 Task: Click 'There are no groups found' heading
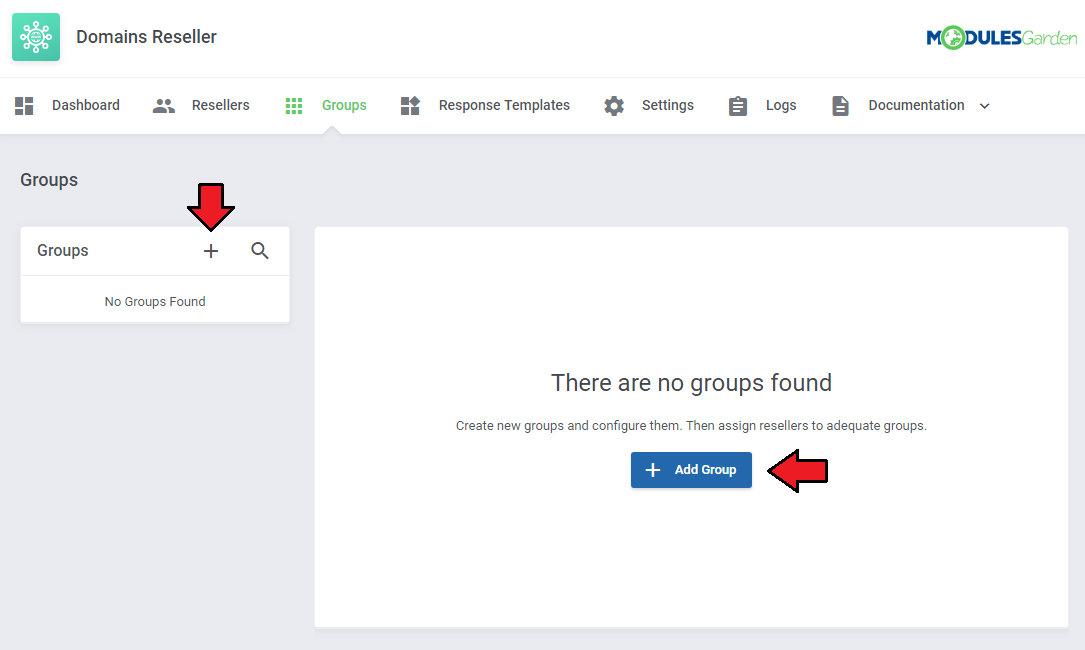(691, 383)
